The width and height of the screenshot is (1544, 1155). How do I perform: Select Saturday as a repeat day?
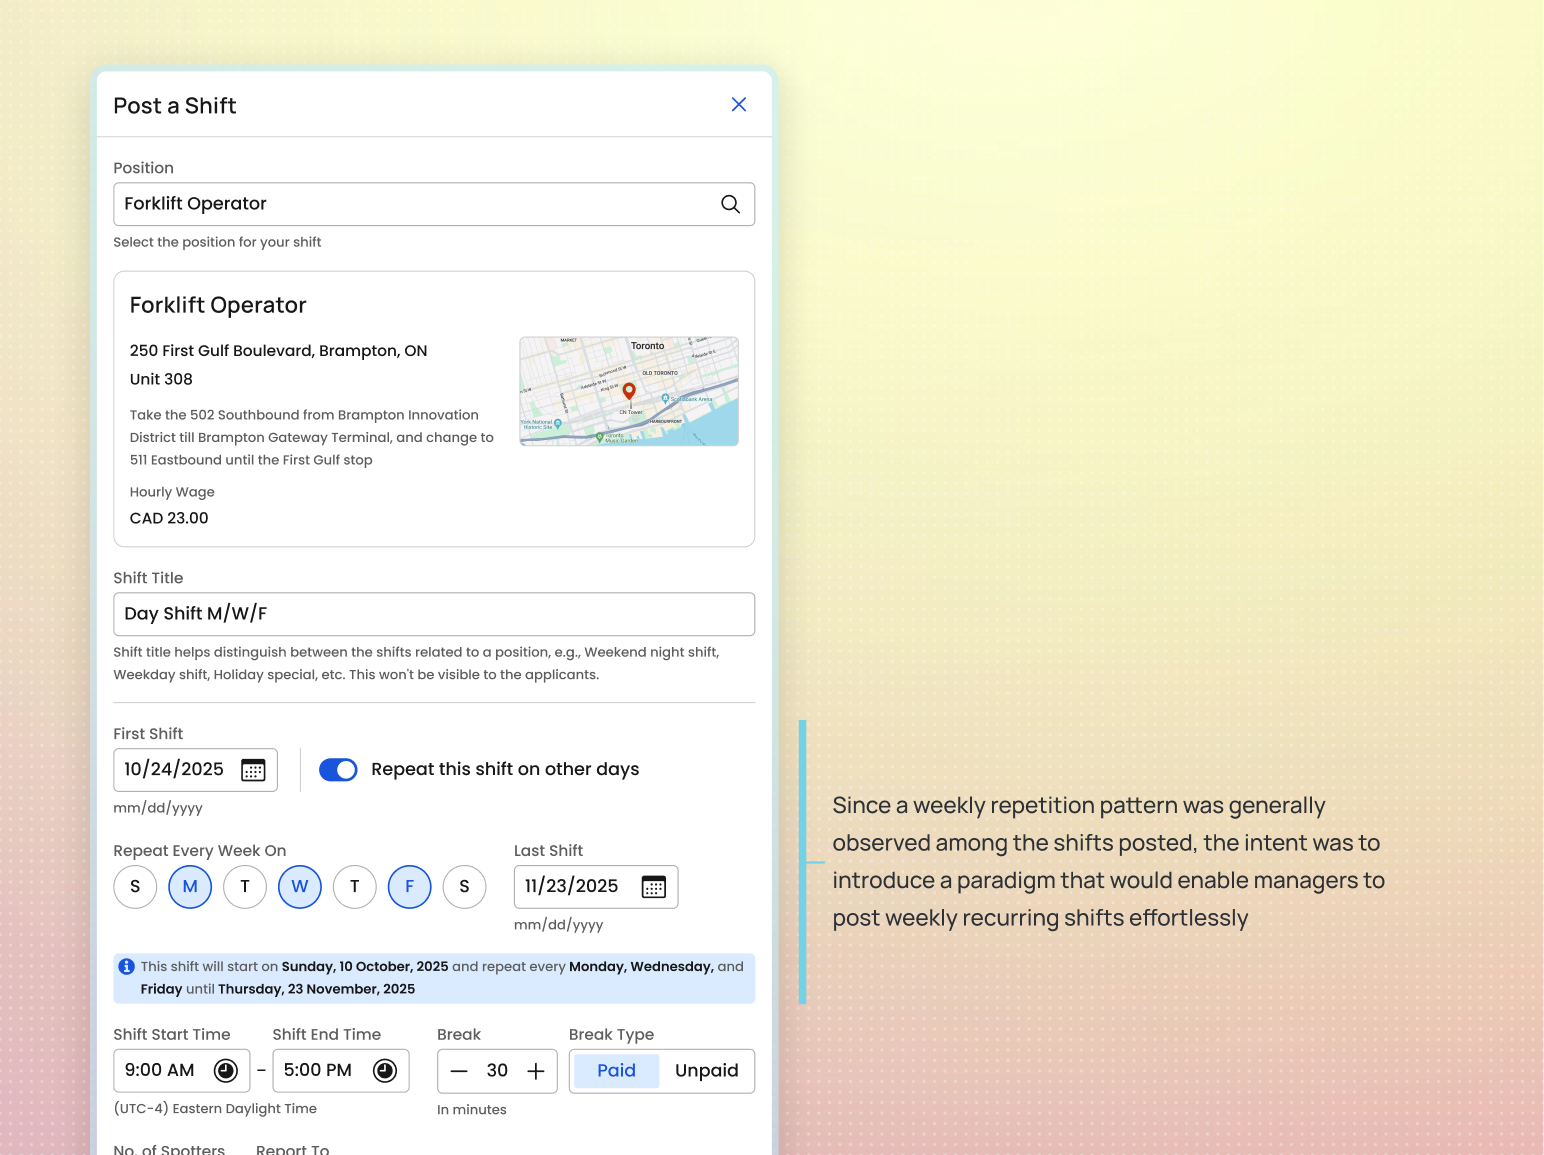click(464, 886)
